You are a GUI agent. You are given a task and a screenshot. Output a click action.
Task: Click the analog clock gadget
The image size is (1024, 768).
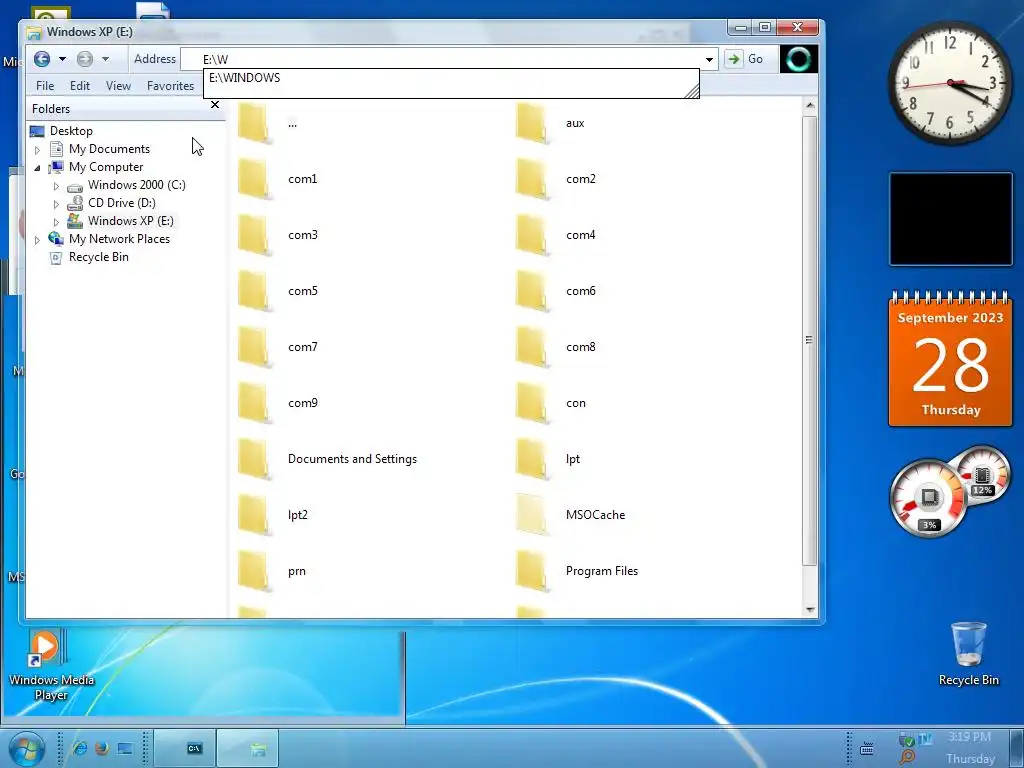950,82
